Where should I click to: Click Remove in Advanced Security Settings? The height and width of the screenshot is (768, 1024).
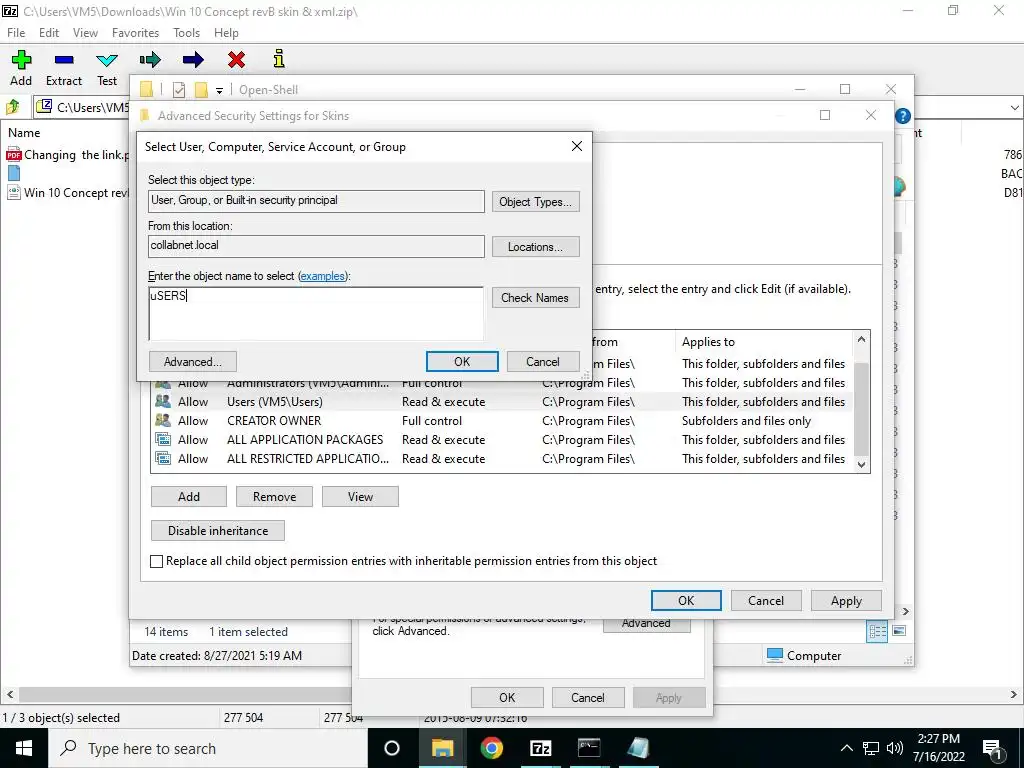(x=274, y=497)
